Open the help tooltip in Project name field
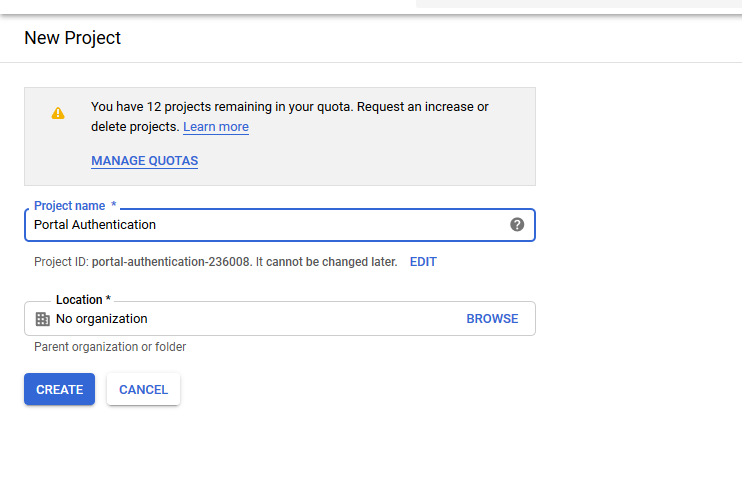 [517, 225]
